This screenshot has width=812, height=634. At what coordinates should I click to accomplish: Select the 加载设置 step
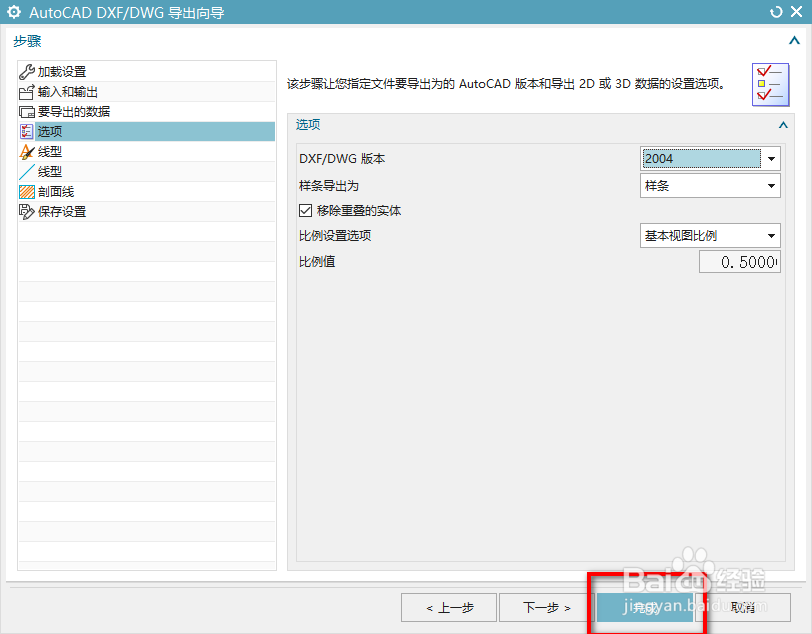pyautogui.click(x=147, y=71)
